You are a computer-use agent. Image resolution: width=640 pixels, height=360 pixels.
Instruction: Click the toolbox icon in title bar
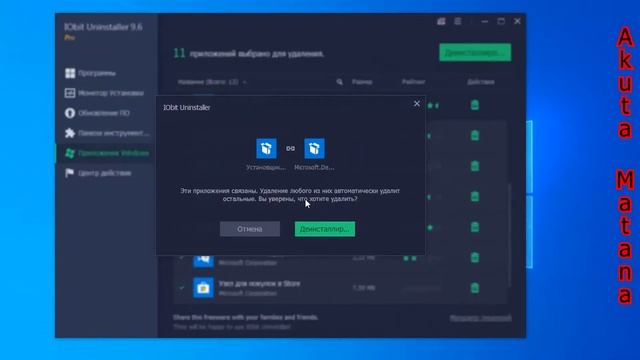441,21
